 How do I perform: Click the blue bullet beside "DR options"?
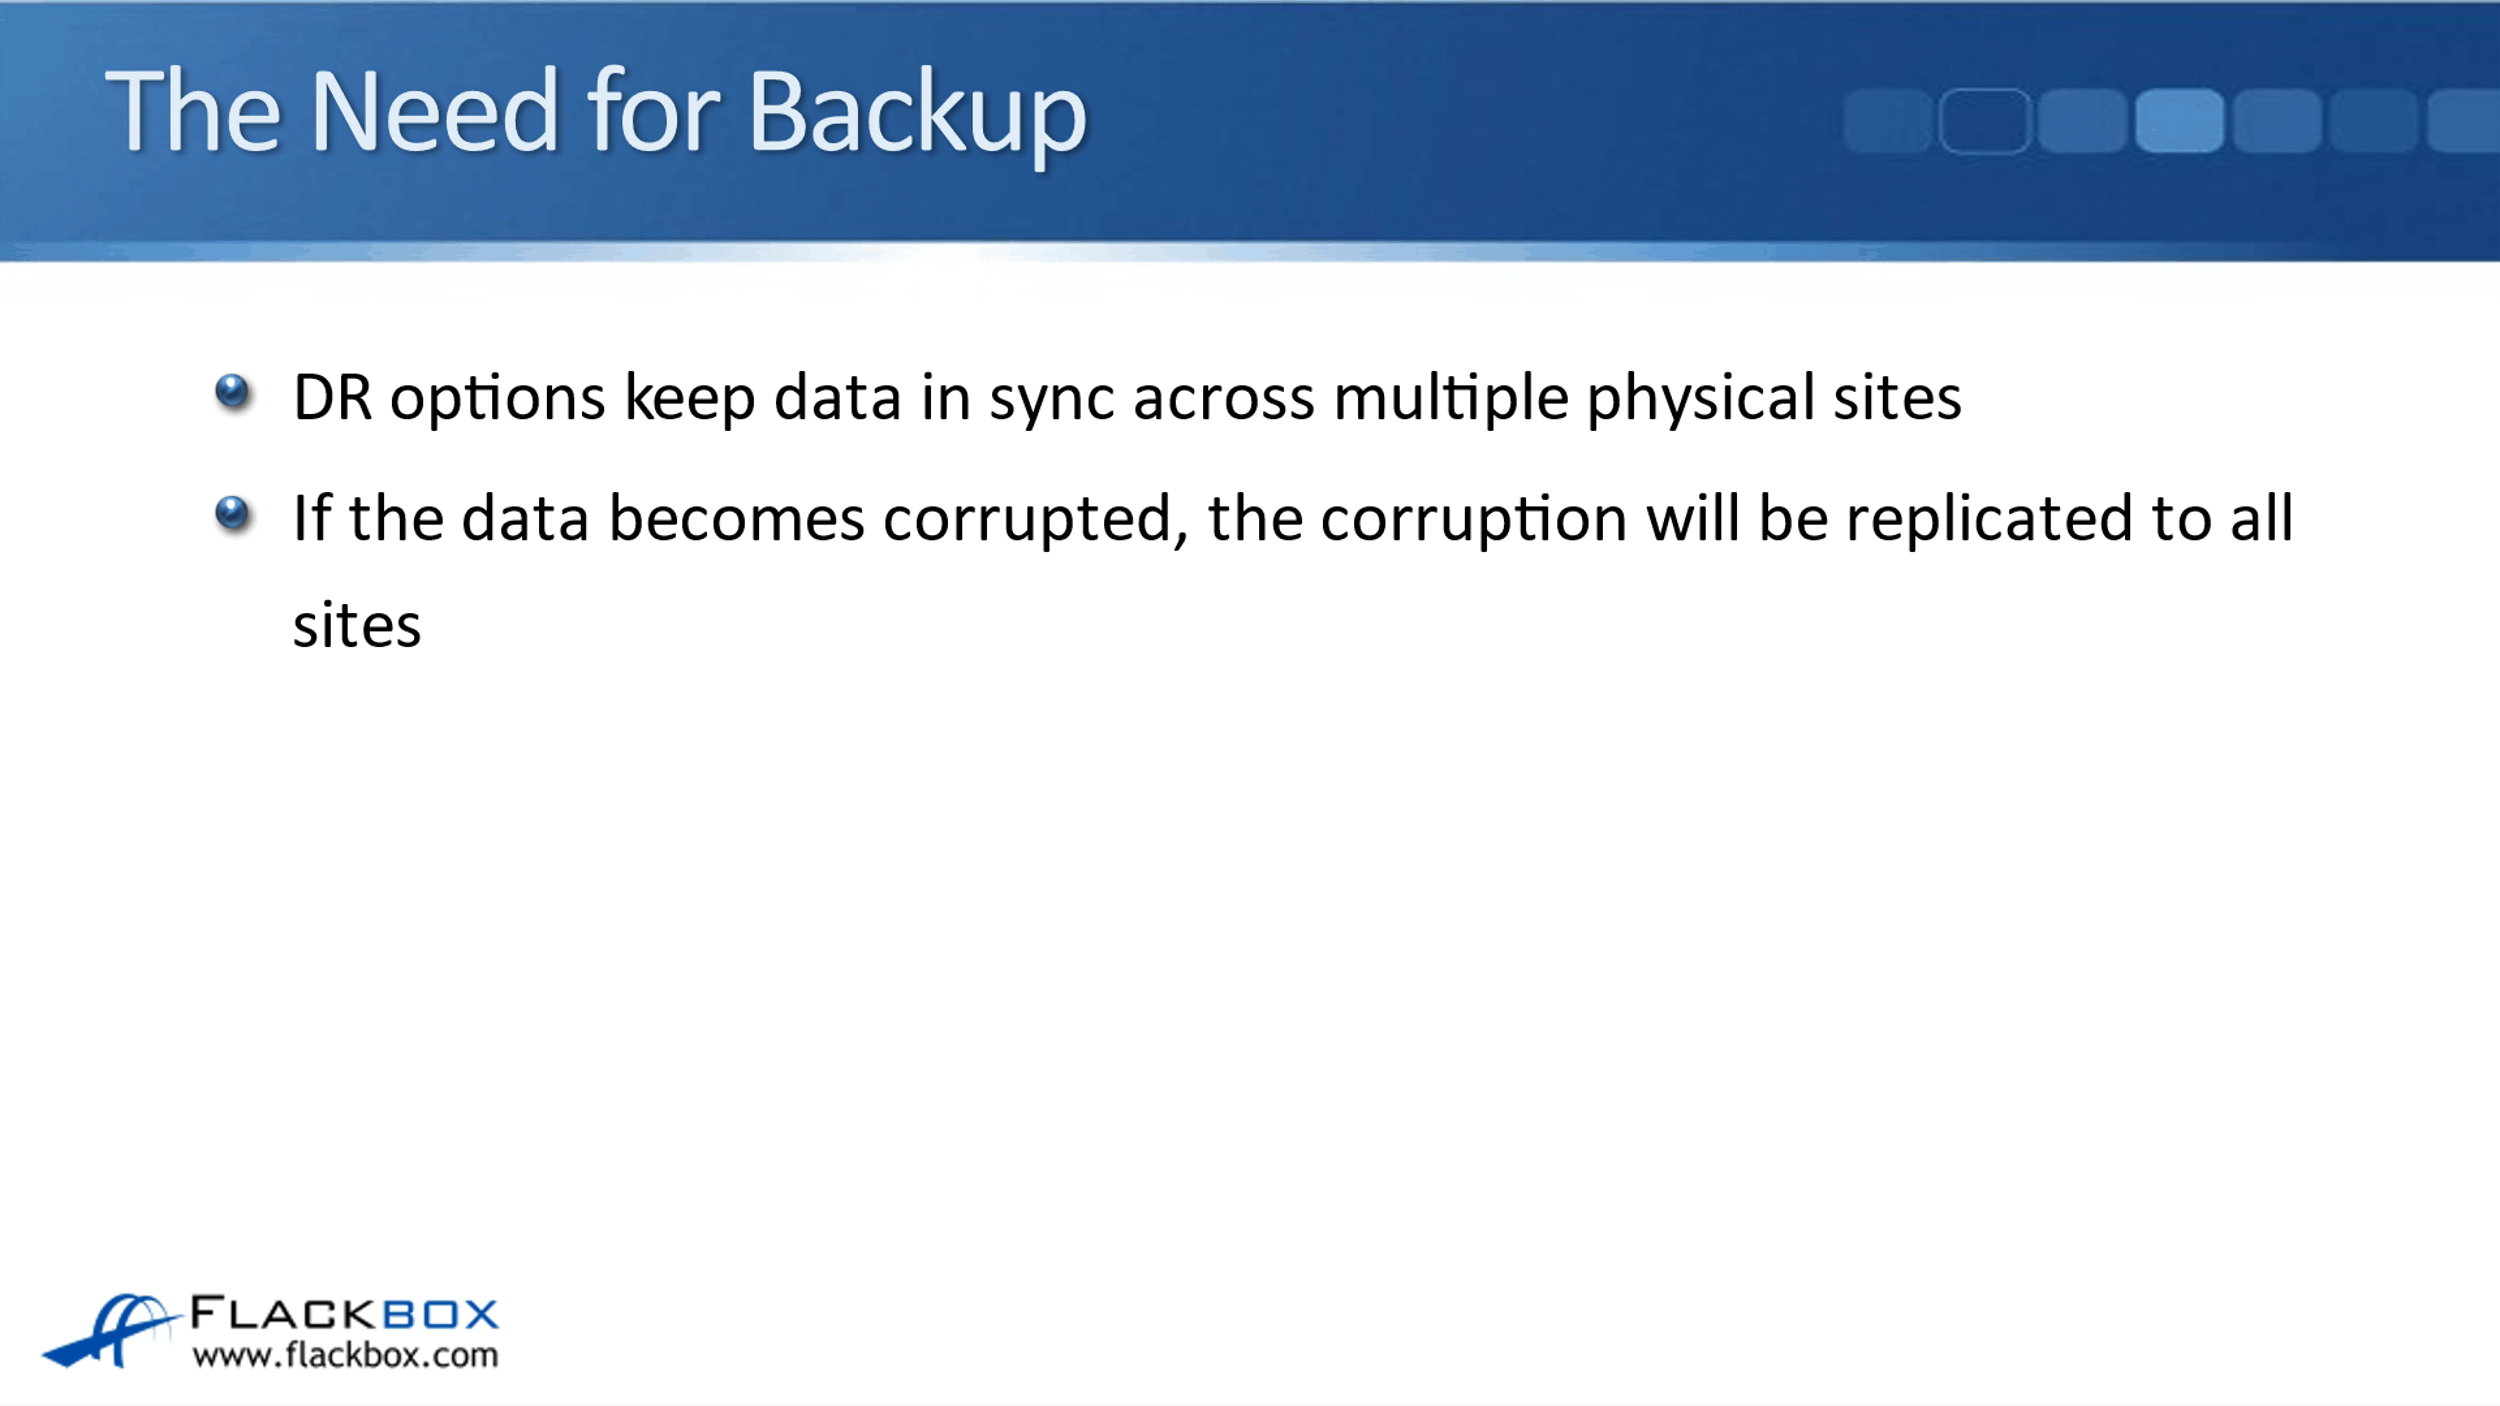pos(232,391)
